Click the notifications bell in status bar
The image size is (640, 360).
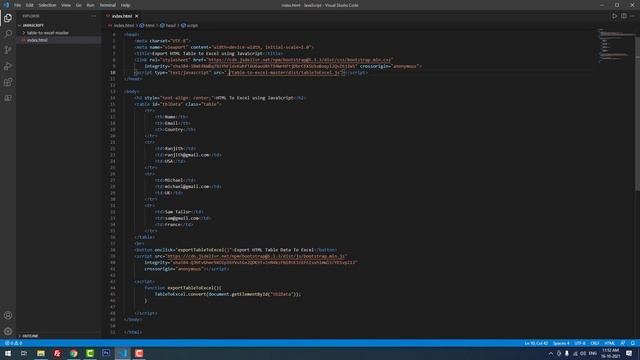coord(633,343)
